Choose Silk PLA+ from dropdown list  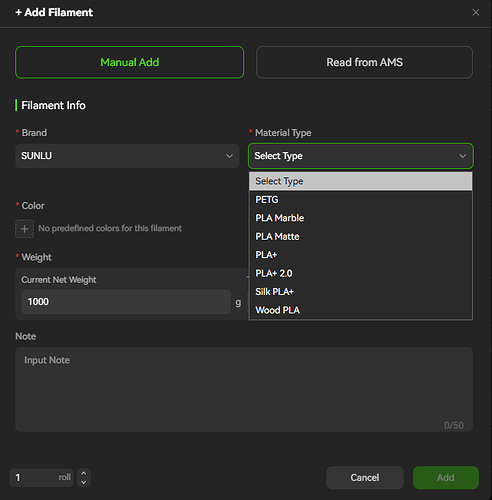pos(361,292)
